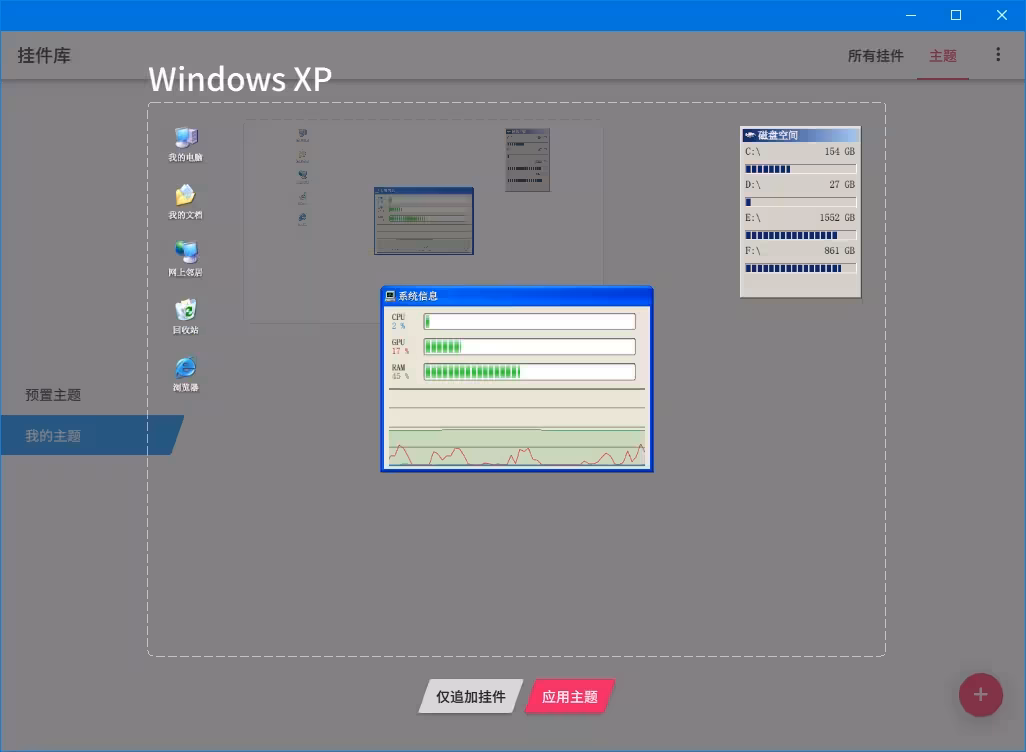Click the E:\ disk usage bar
1026x752 pixels.
click(800, 235)
